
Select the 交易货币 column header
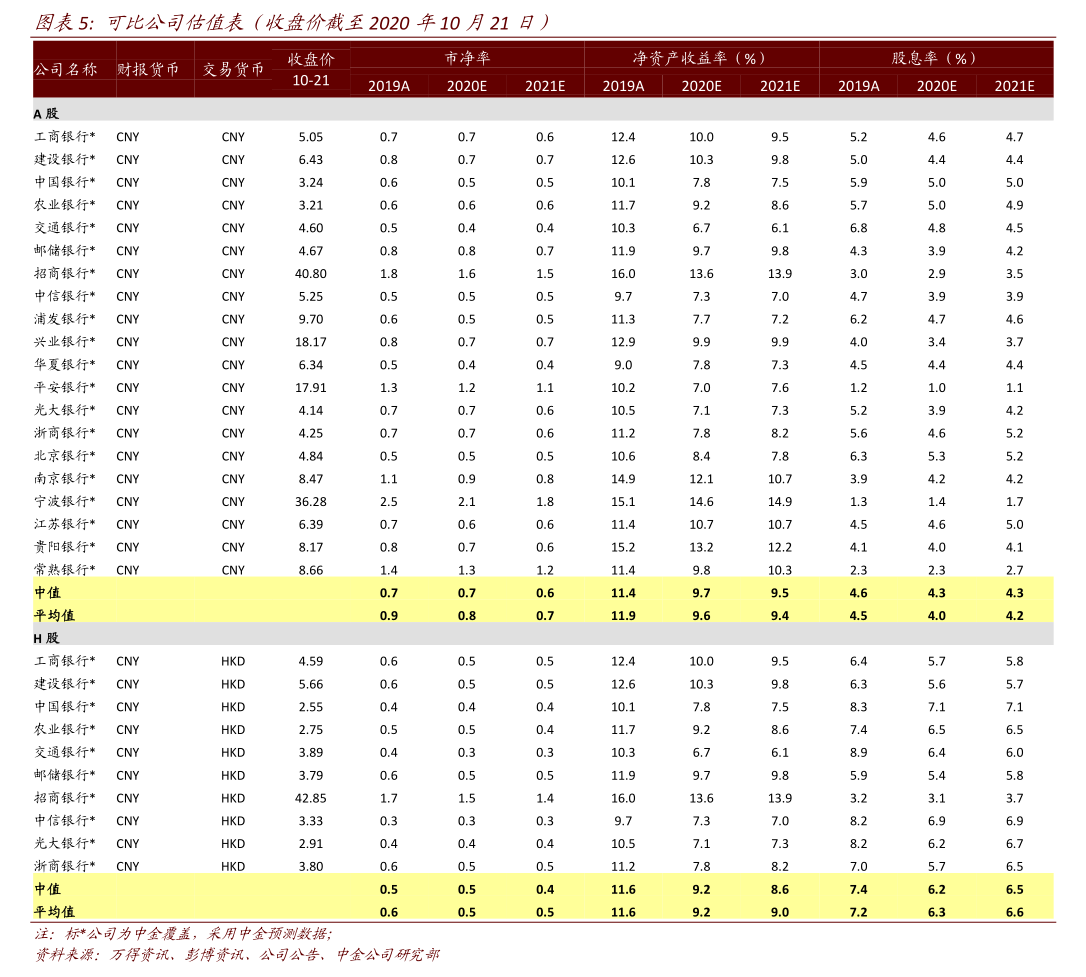coord(233,69)
